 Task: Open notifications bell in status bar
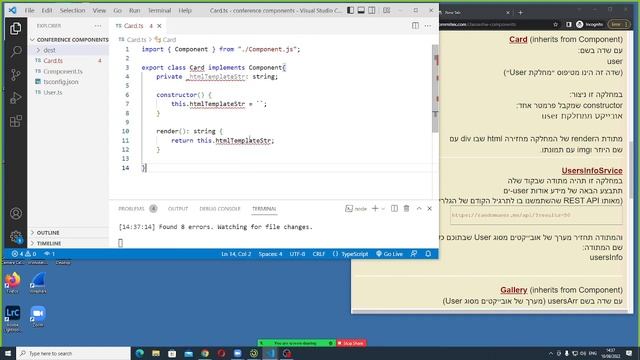pyautogui.click(x=428, y=254)
